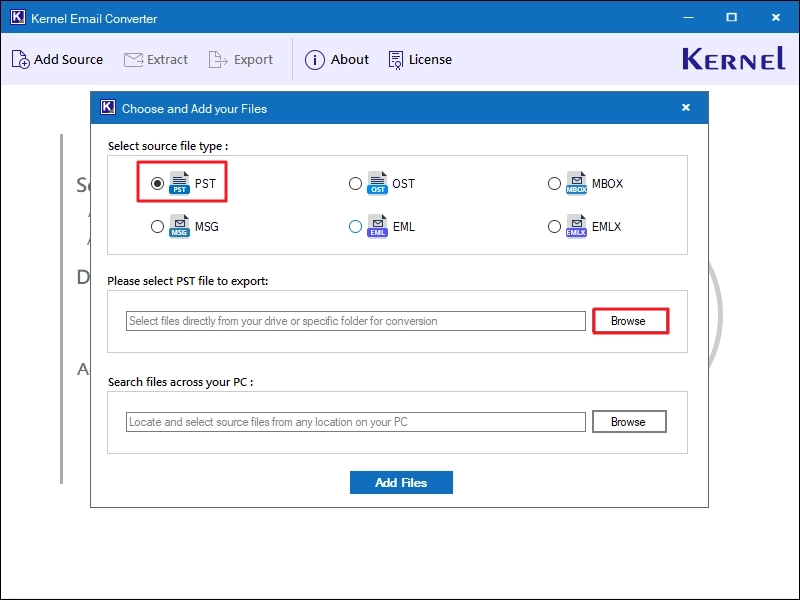Select the EMLX radio button
Viewport: 800px width, 600px height.
click(554, 226)
